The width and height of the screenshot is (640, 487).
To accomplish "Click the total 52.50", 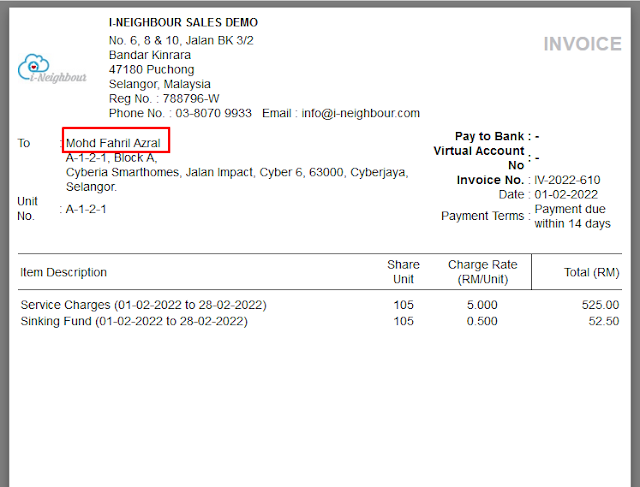I will [x=604, y=321].
